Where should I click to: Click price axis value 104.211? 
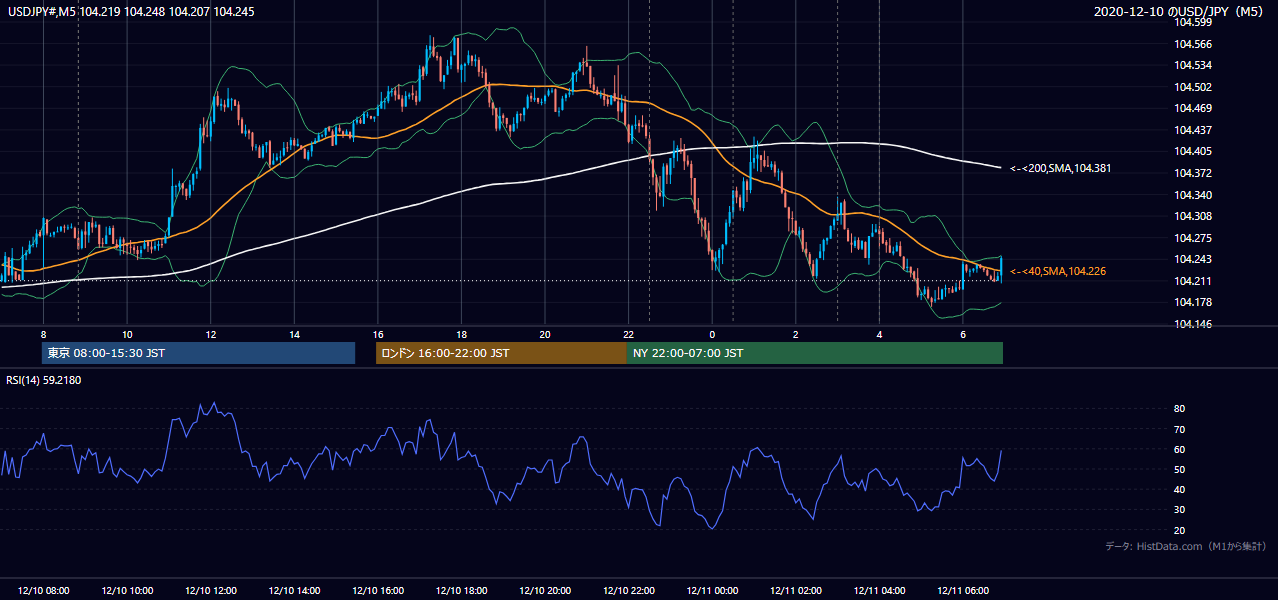point(1195,281)
